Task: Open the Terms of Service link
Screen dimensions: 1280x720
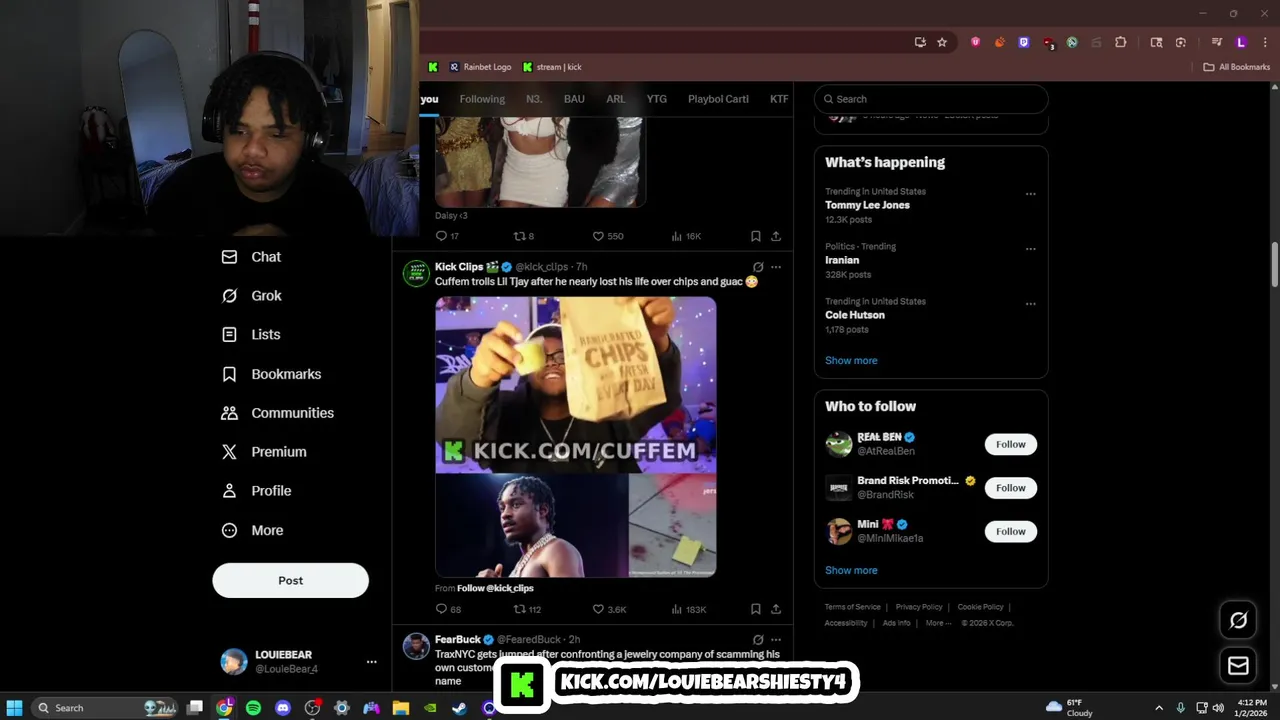Action: pyautogui.click(x=852, y=607)
